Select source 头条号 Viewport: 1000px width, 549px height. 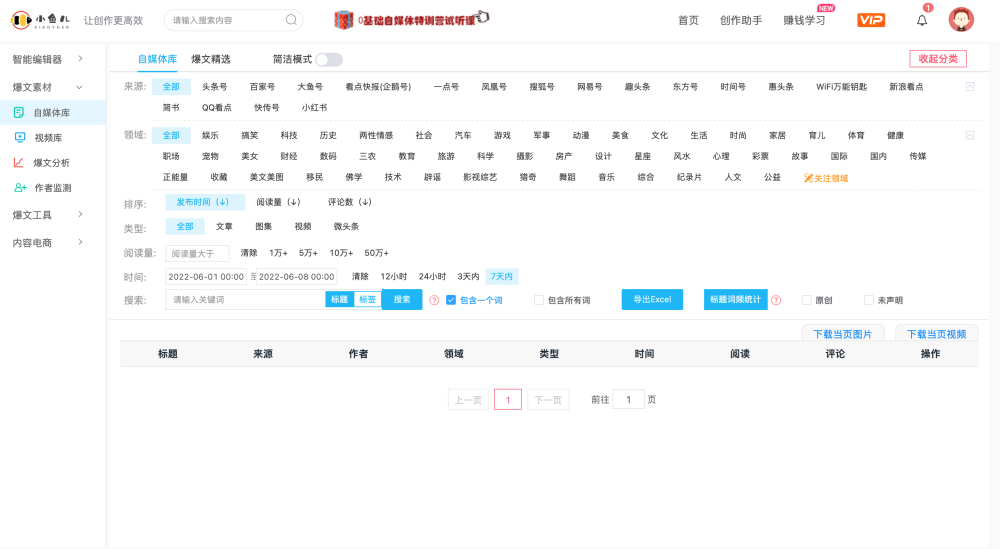[x=214, y=87]
